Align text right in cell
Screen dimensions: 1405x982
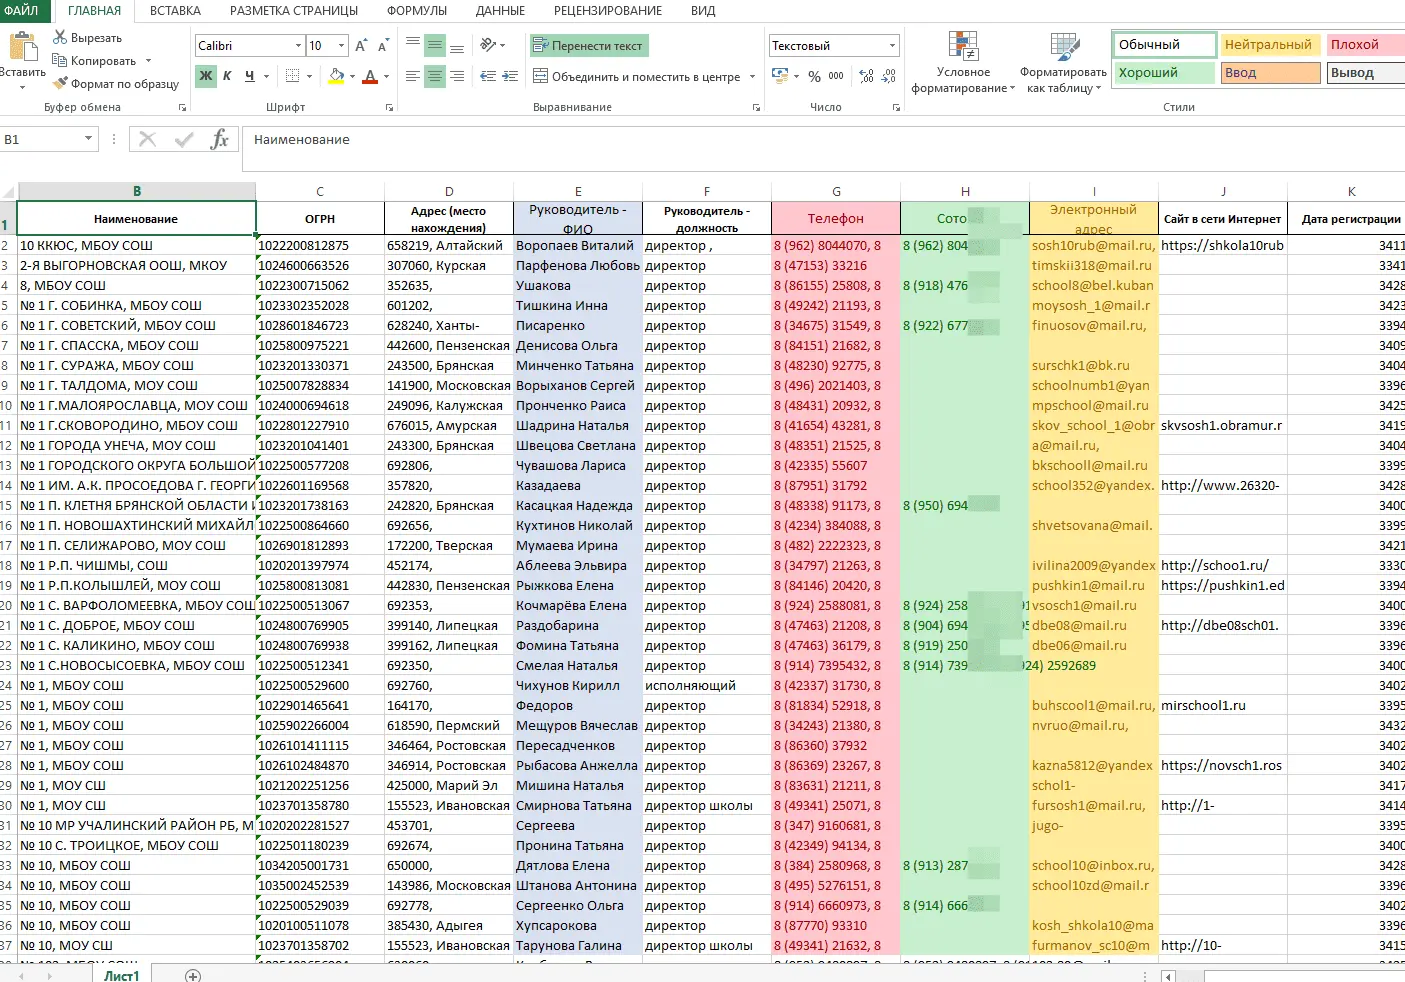pyautogui.click(x=457, y=76)
